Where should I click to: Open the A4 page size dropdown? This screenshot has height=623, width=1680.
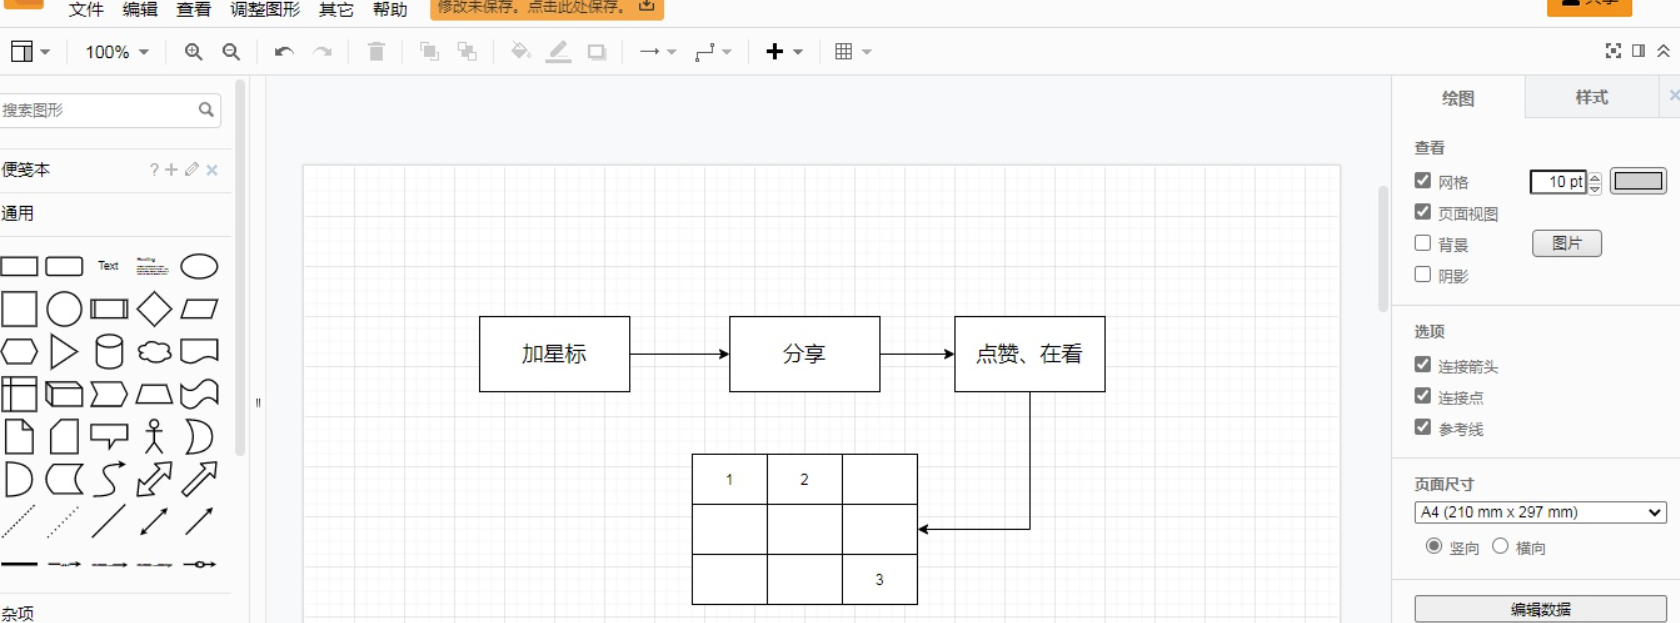[x=1540, y=512]
